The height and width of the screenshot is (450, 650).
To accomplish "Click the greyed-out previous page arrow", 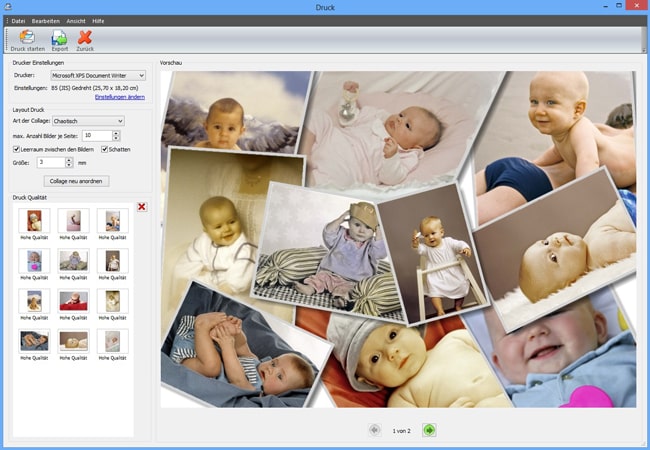I will click(374, 430).
